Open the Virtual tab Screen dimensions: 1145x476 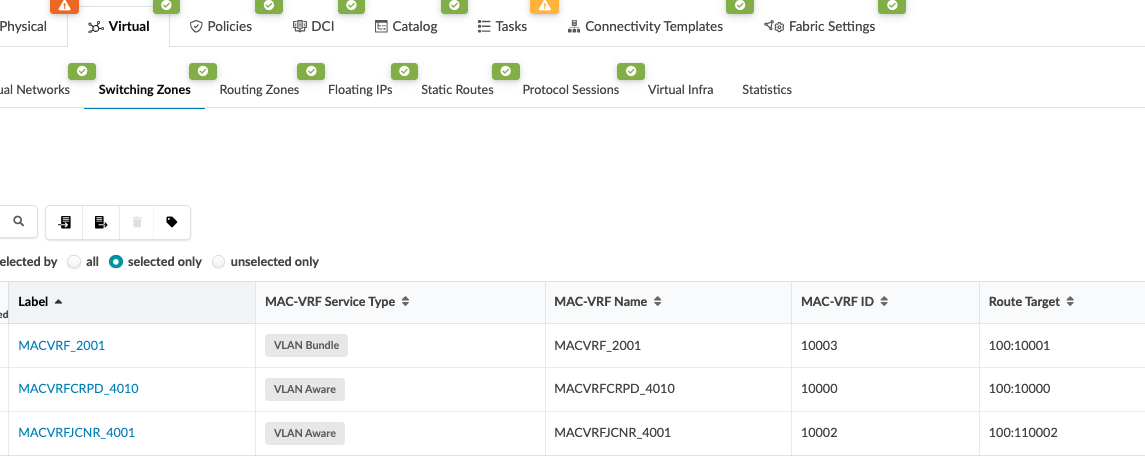pyautogui.click(x=118, y=26)
